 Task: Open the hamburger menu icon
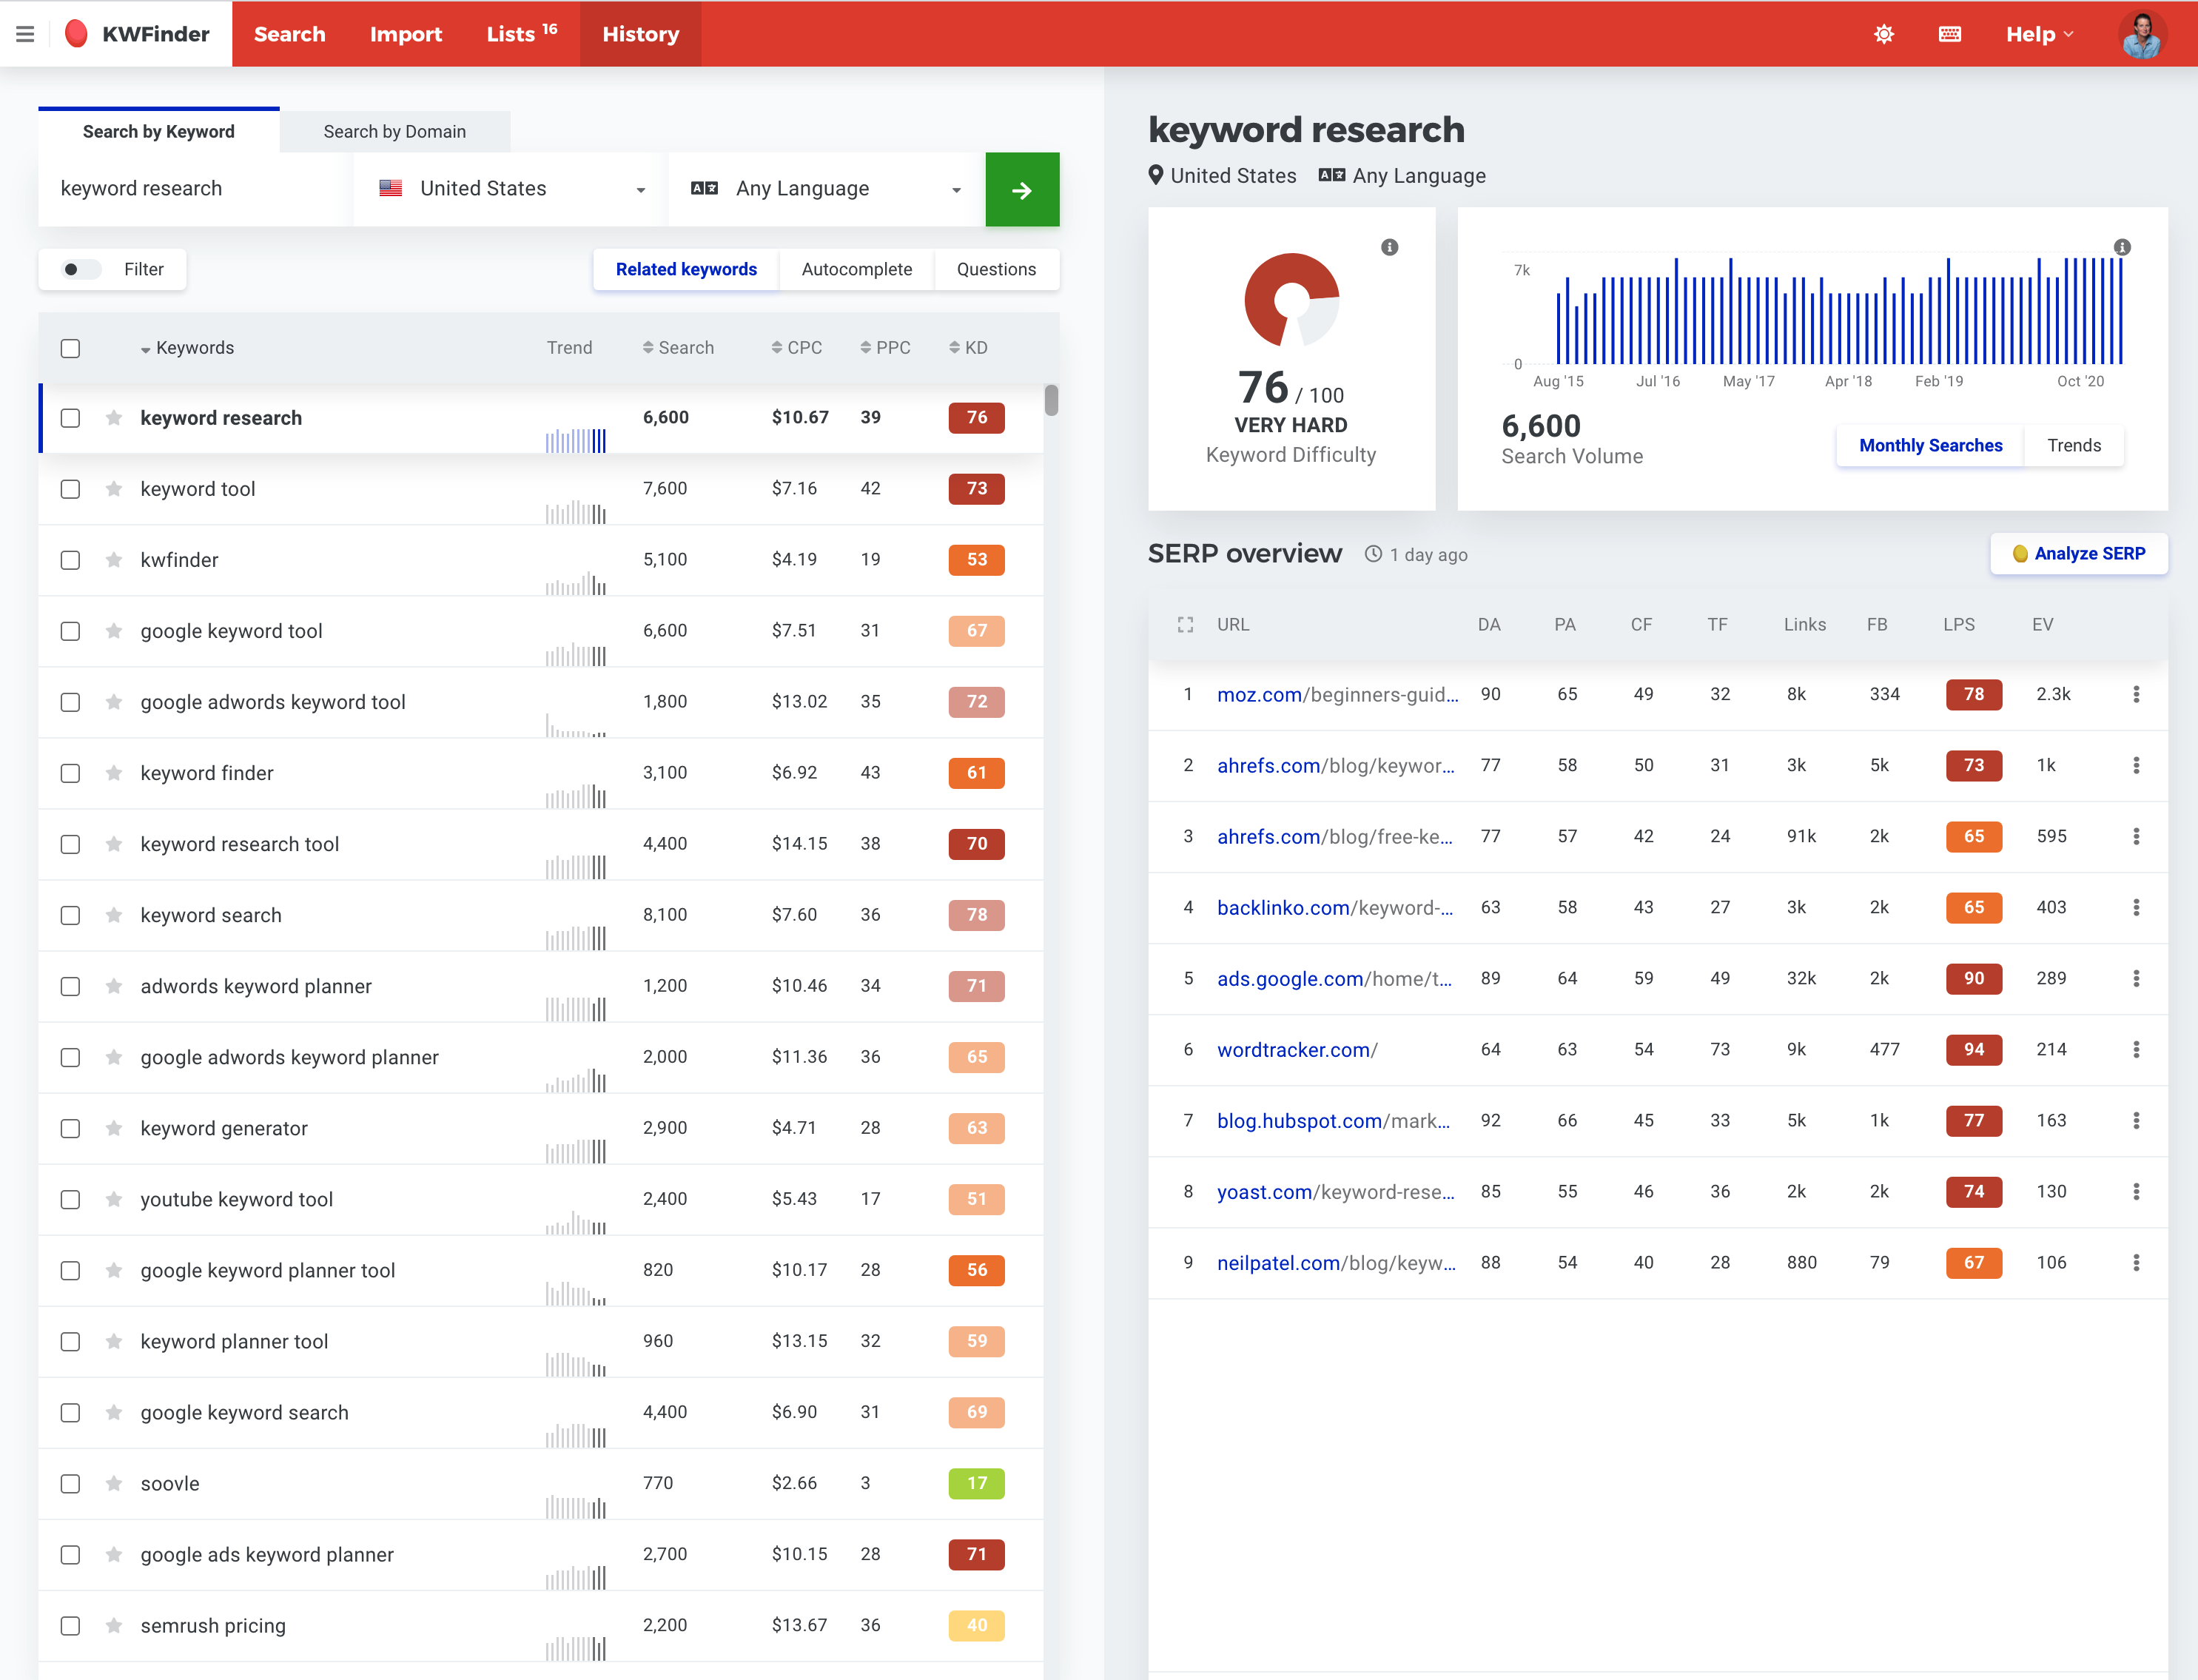coord(25,34)
